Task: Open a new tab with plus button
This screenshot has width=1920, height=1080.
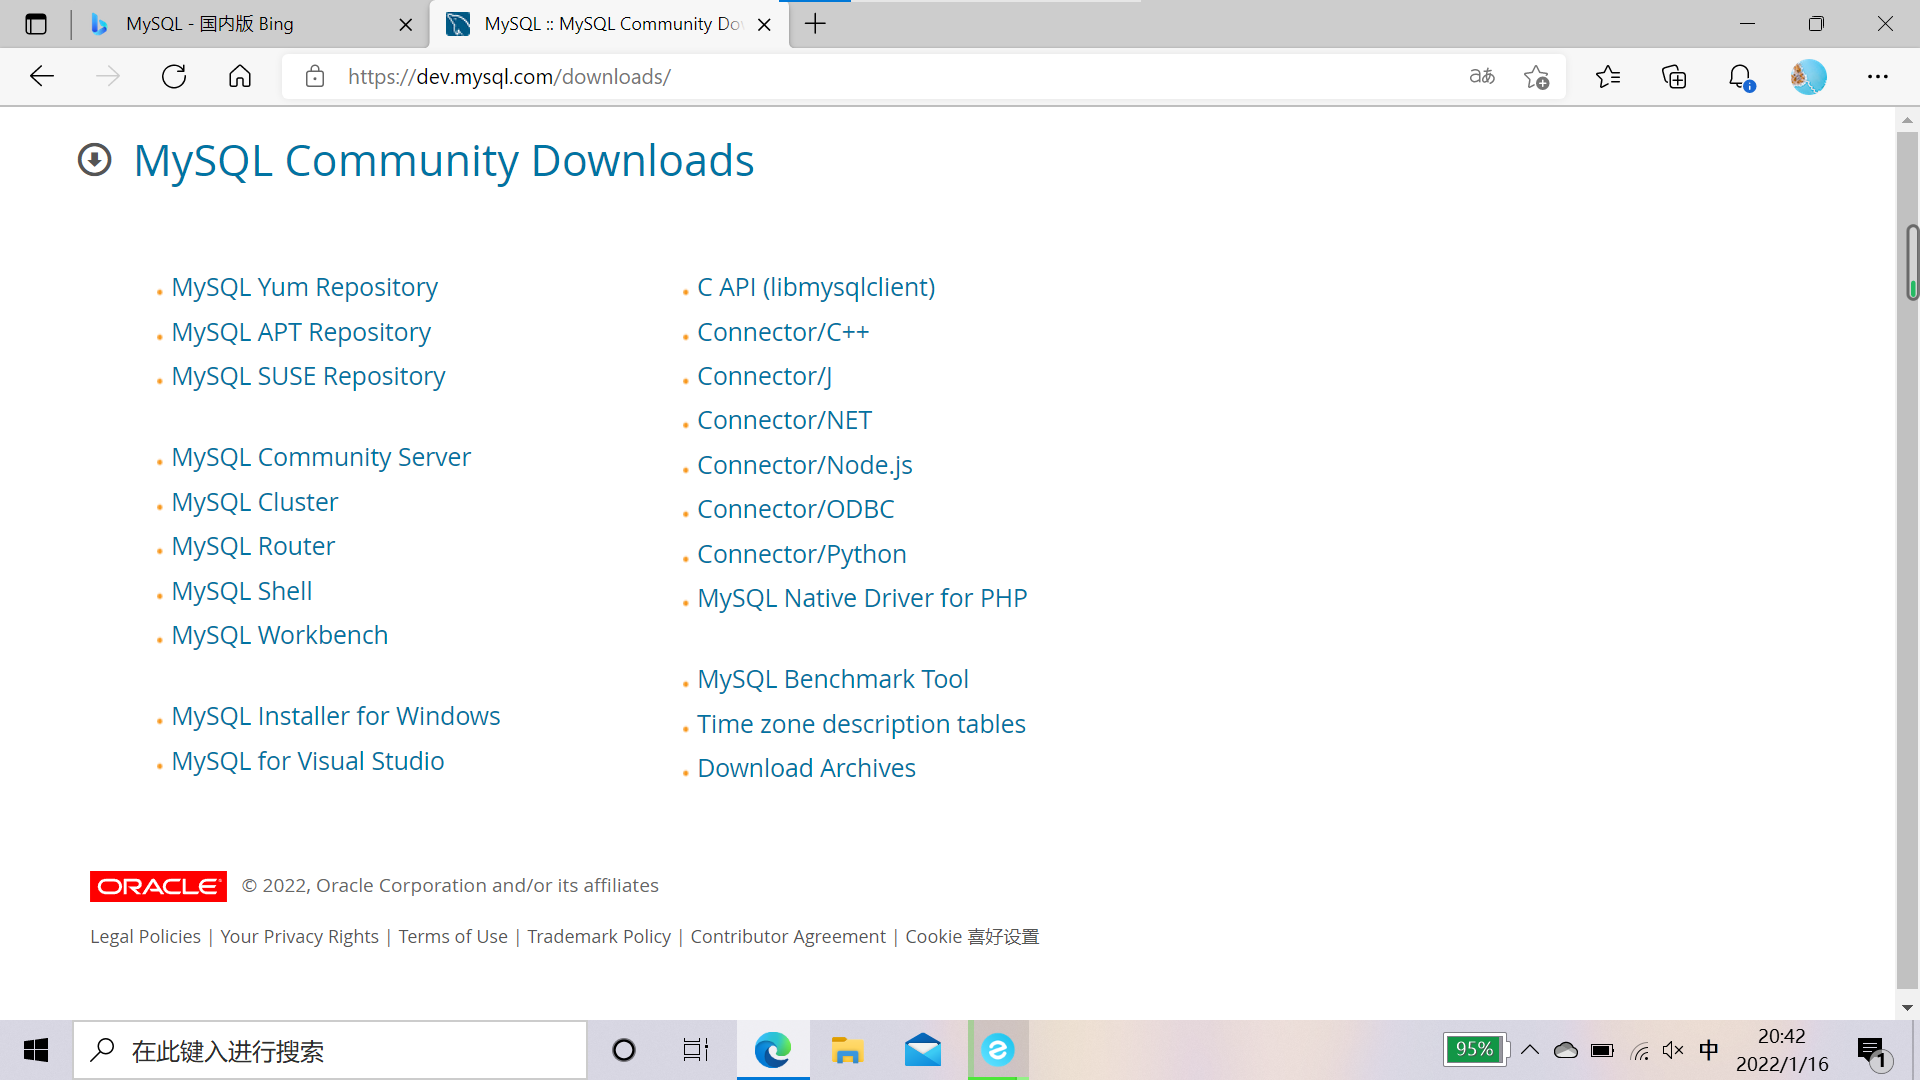Action: (x=816, y=24)
